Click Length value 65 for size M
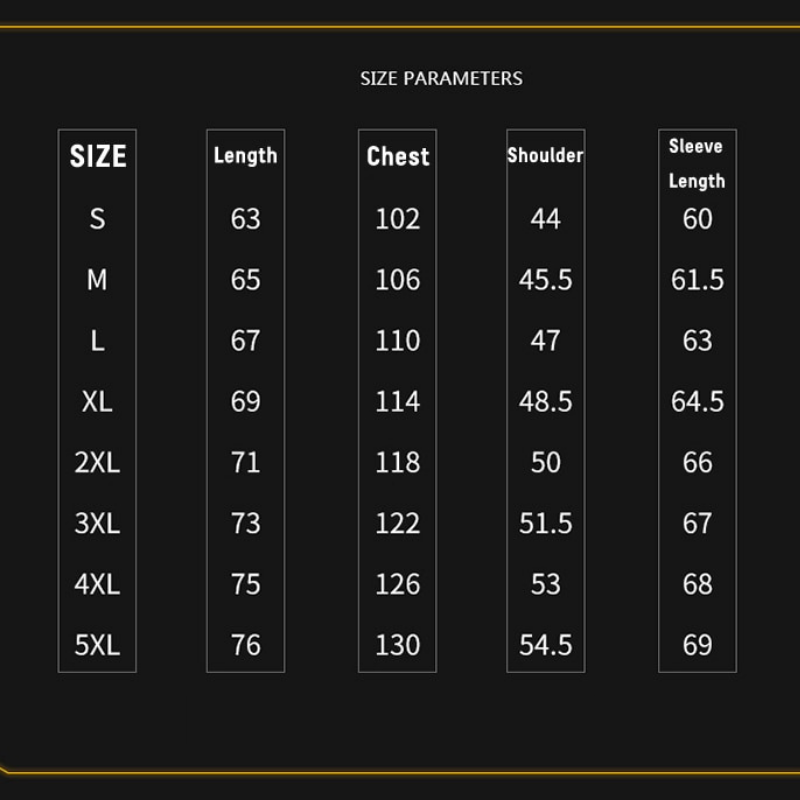 245,280
